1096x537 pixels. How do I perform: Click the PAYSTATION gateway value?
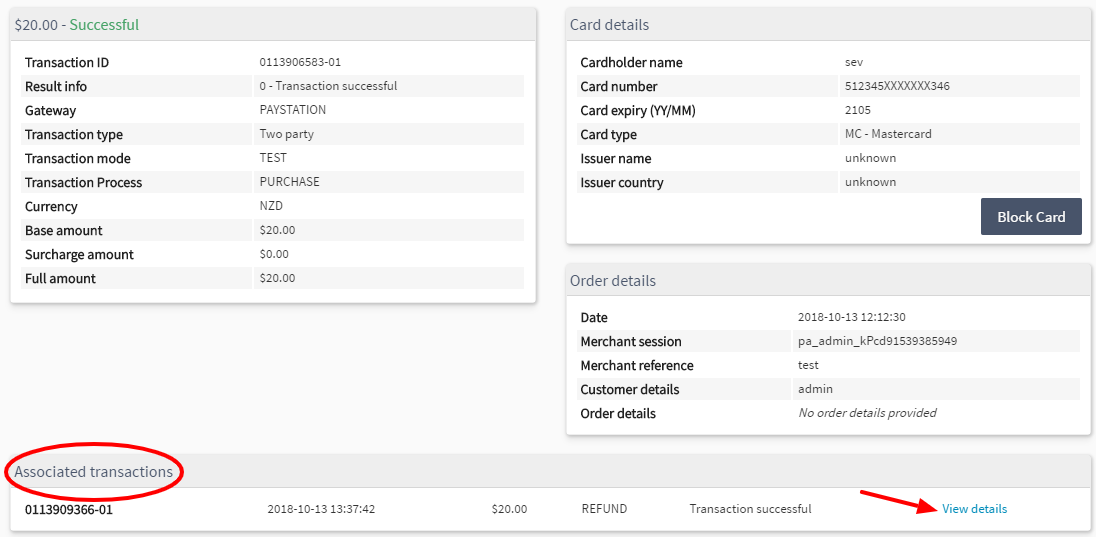coord(292,110)
